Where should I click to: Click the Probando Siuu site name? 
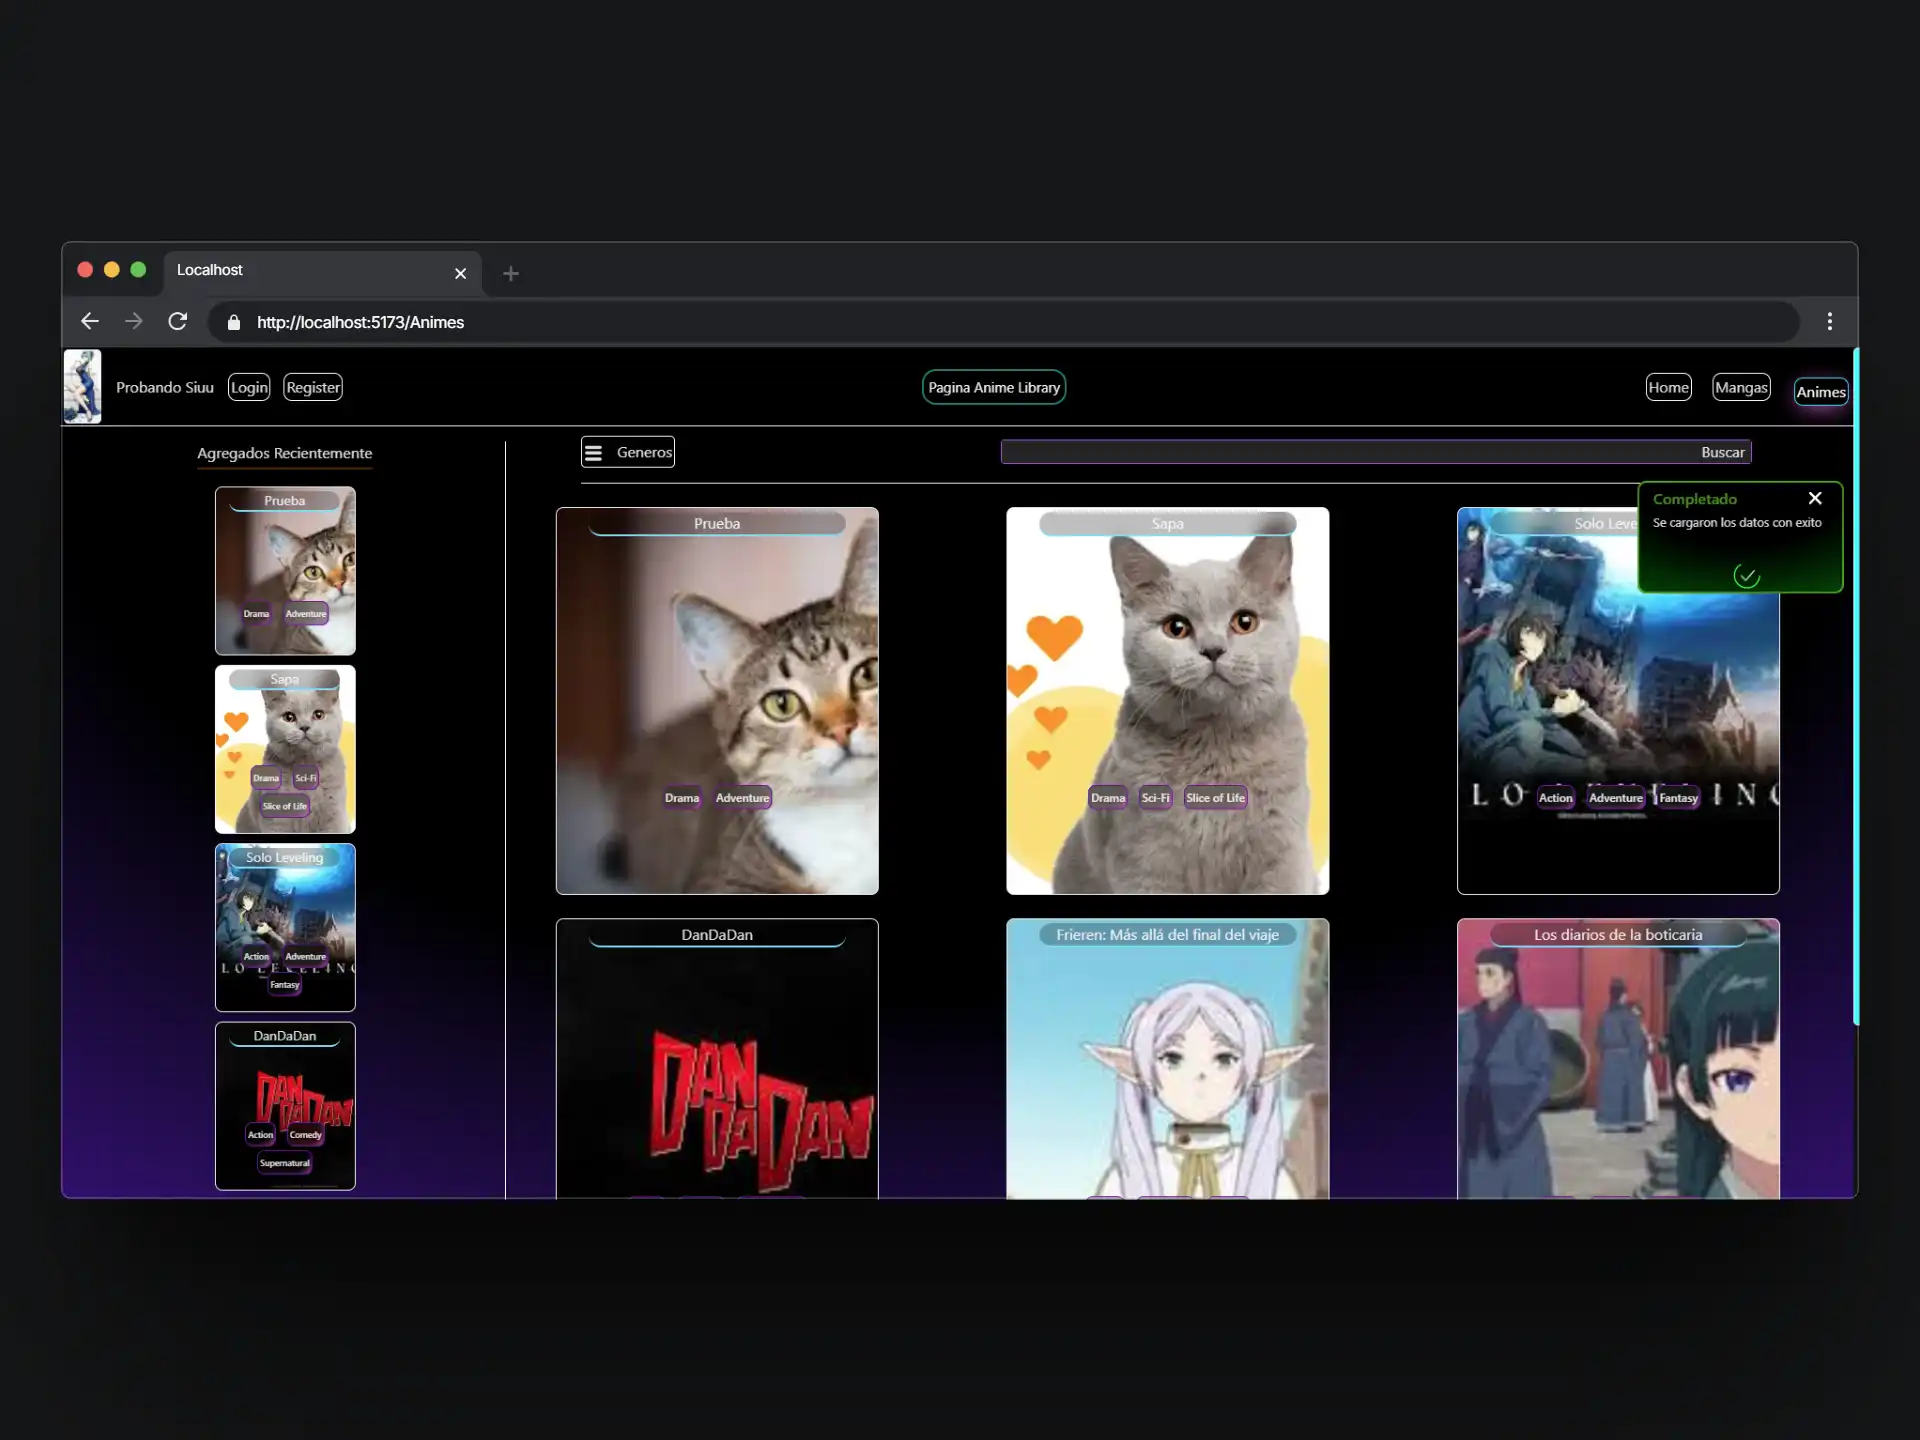pyautogui.click(x=165, y=387)
